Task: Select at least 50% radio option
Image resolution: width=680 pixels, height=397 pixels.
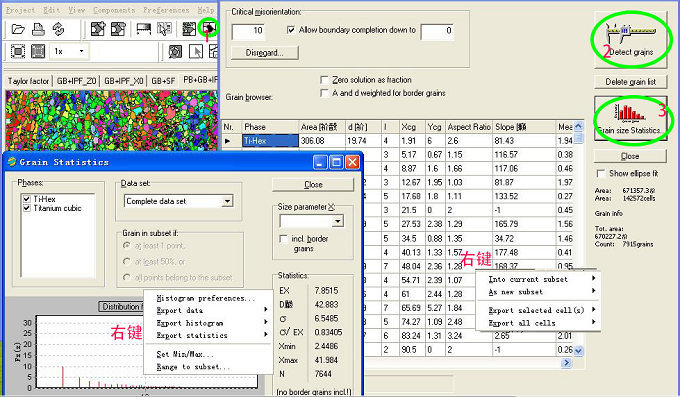Action: click(x=127, y=262)
